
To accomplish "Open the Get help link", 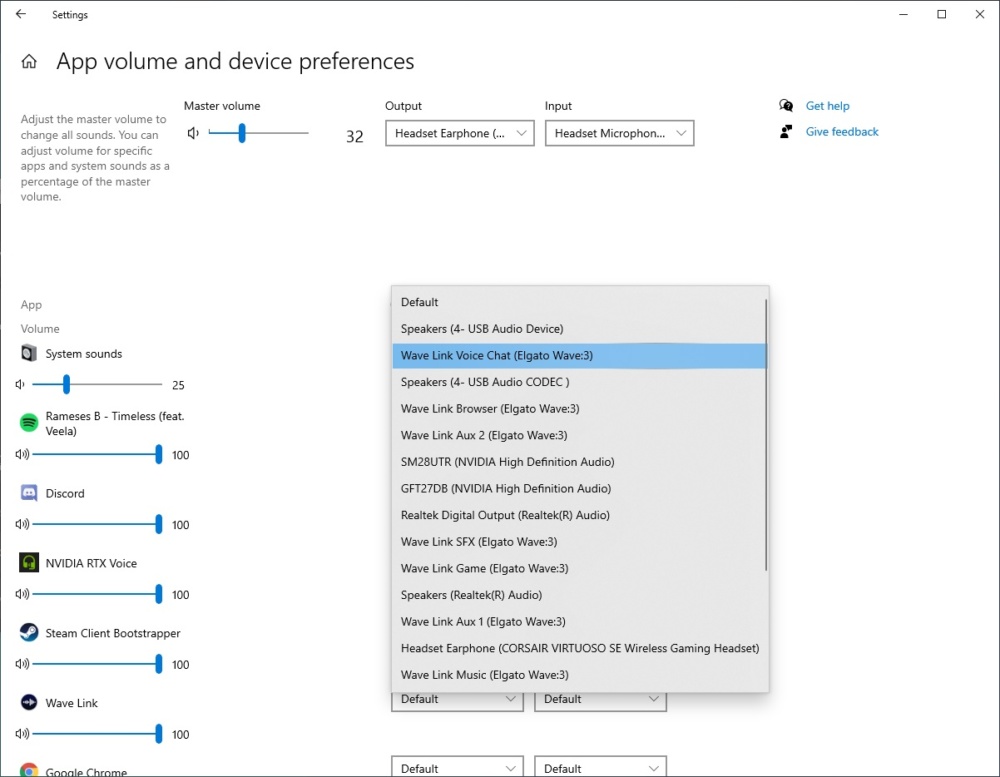I will (827, 106).
